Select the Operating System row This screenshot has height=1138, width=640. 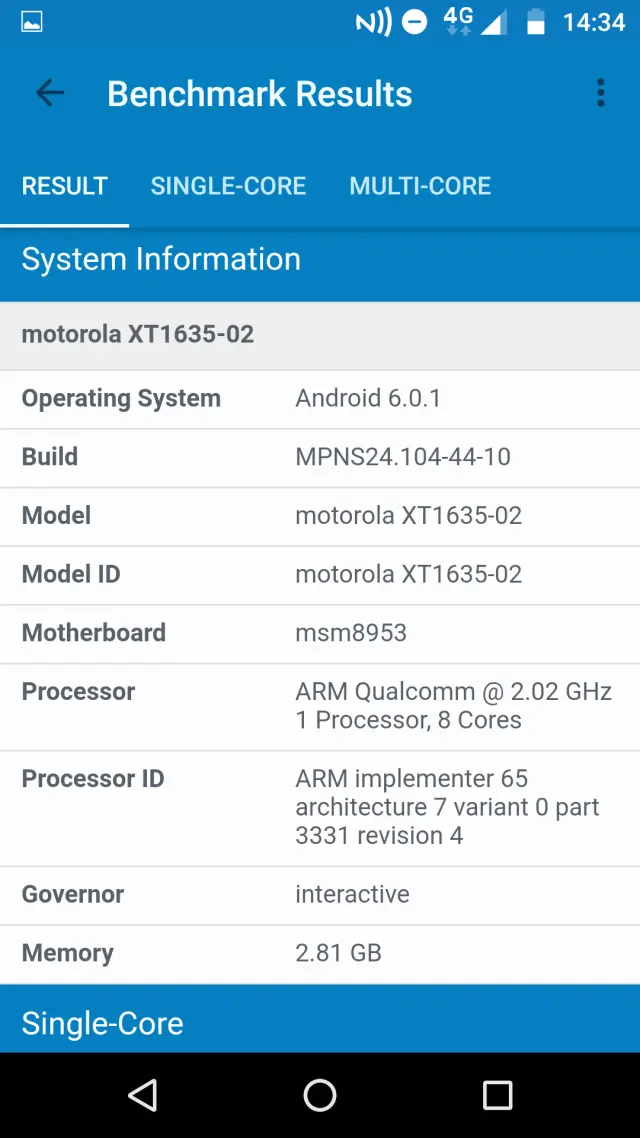[x=320, y=398]
